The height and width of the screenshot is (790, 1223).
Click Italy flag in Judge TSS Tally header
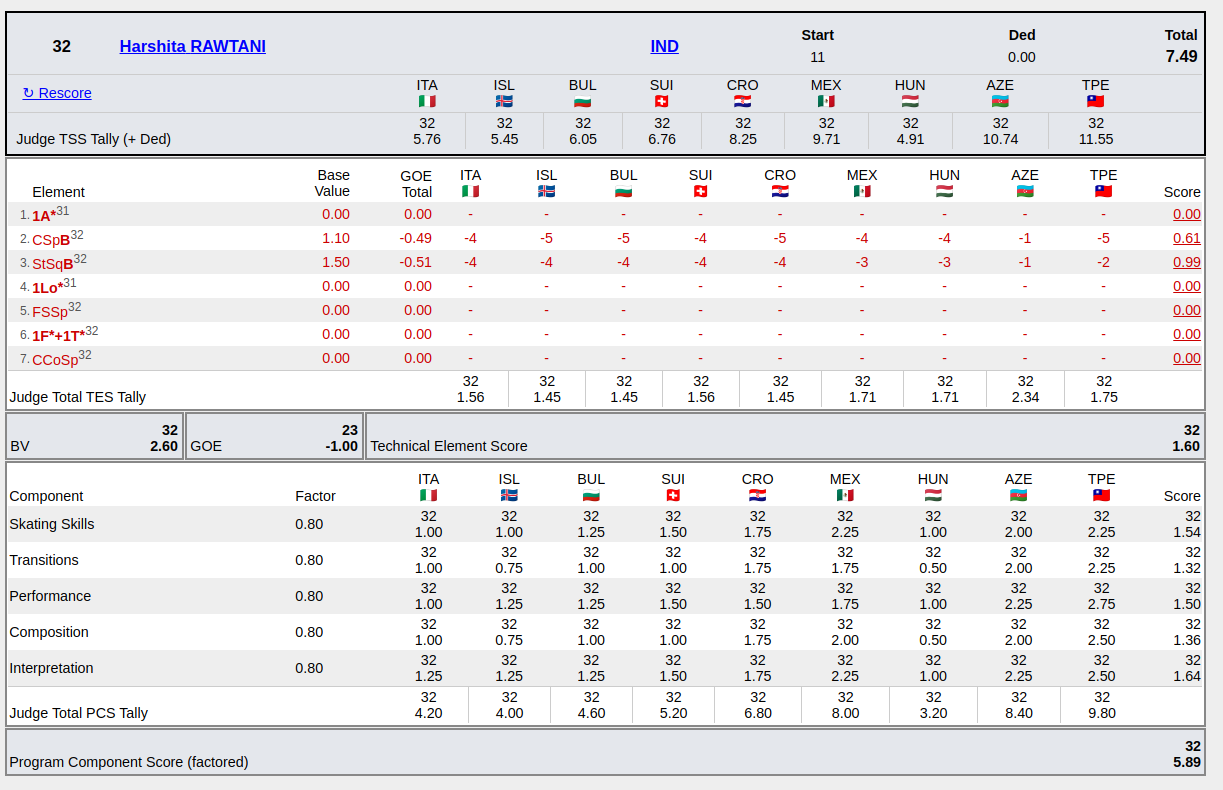[x=427, y=101]
